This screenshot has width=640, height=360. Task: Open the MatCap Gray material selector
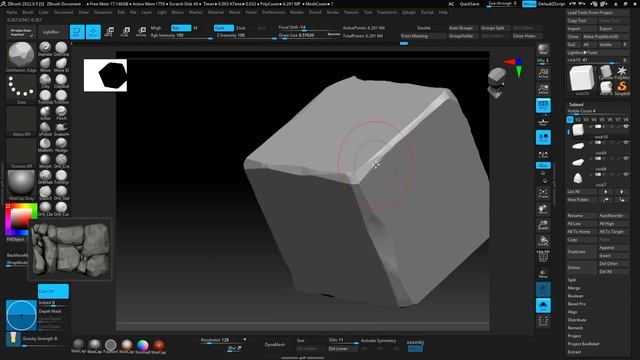(x=21, y=184)
